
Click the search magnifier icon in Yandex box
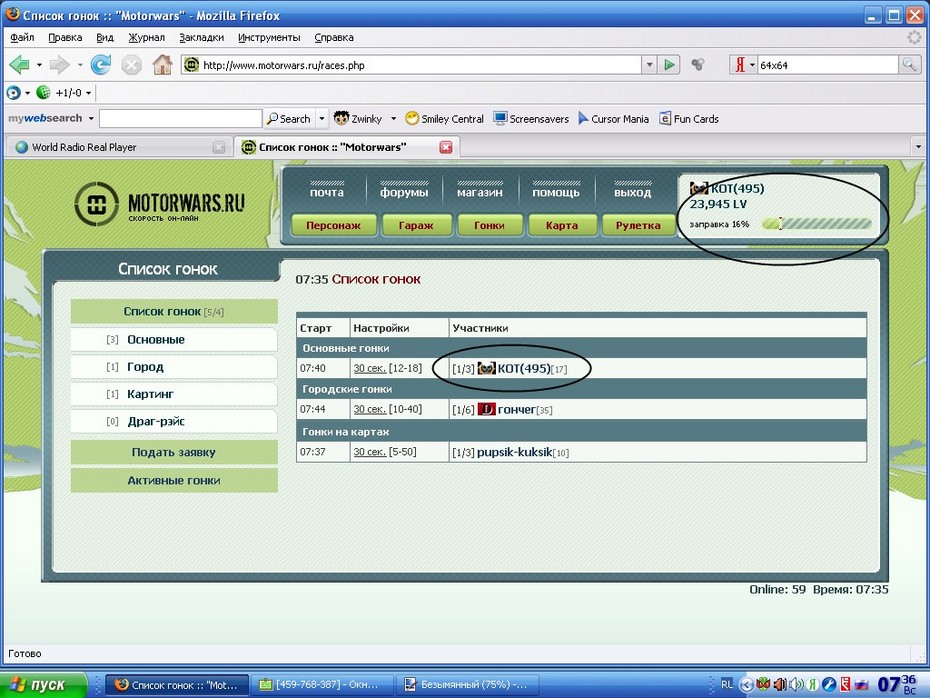point(909,65)
